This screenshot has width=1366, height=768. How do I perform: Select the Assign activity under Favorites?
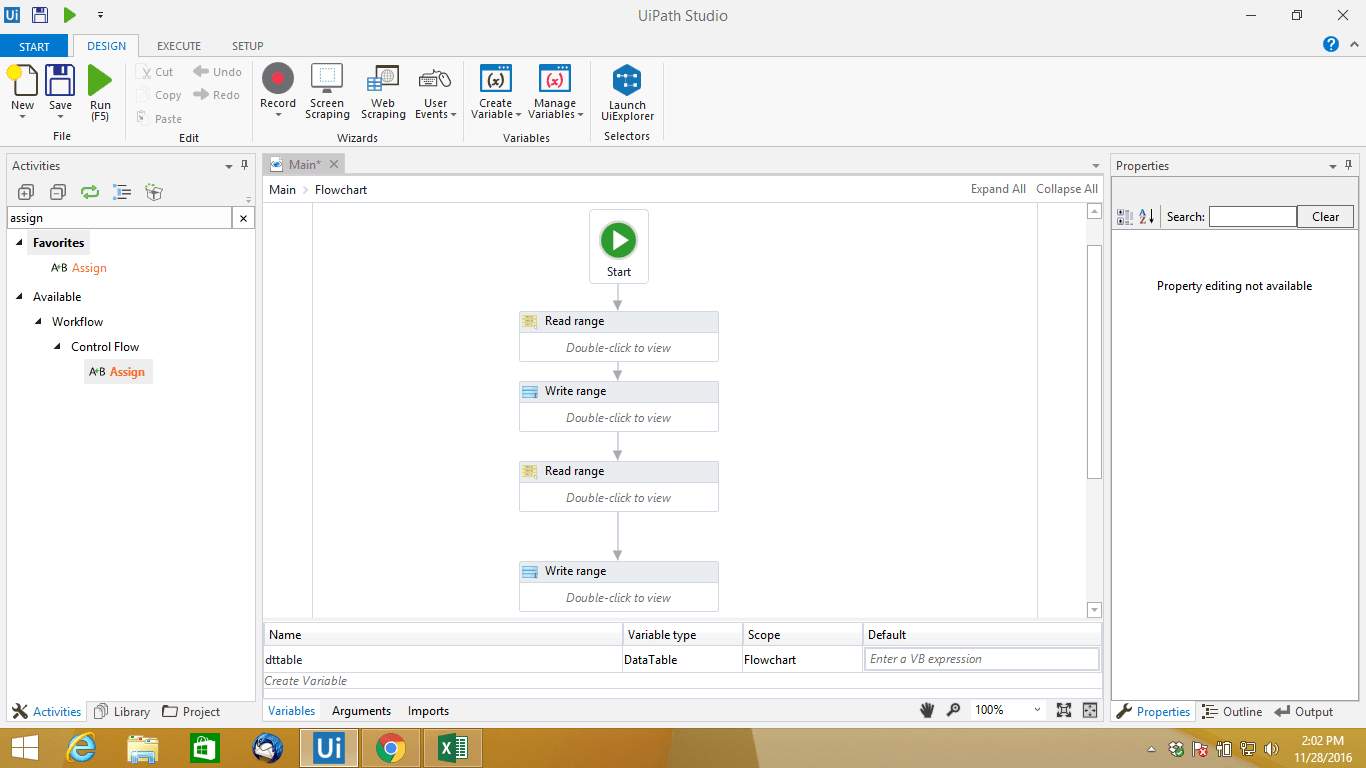tap(79, 268)
